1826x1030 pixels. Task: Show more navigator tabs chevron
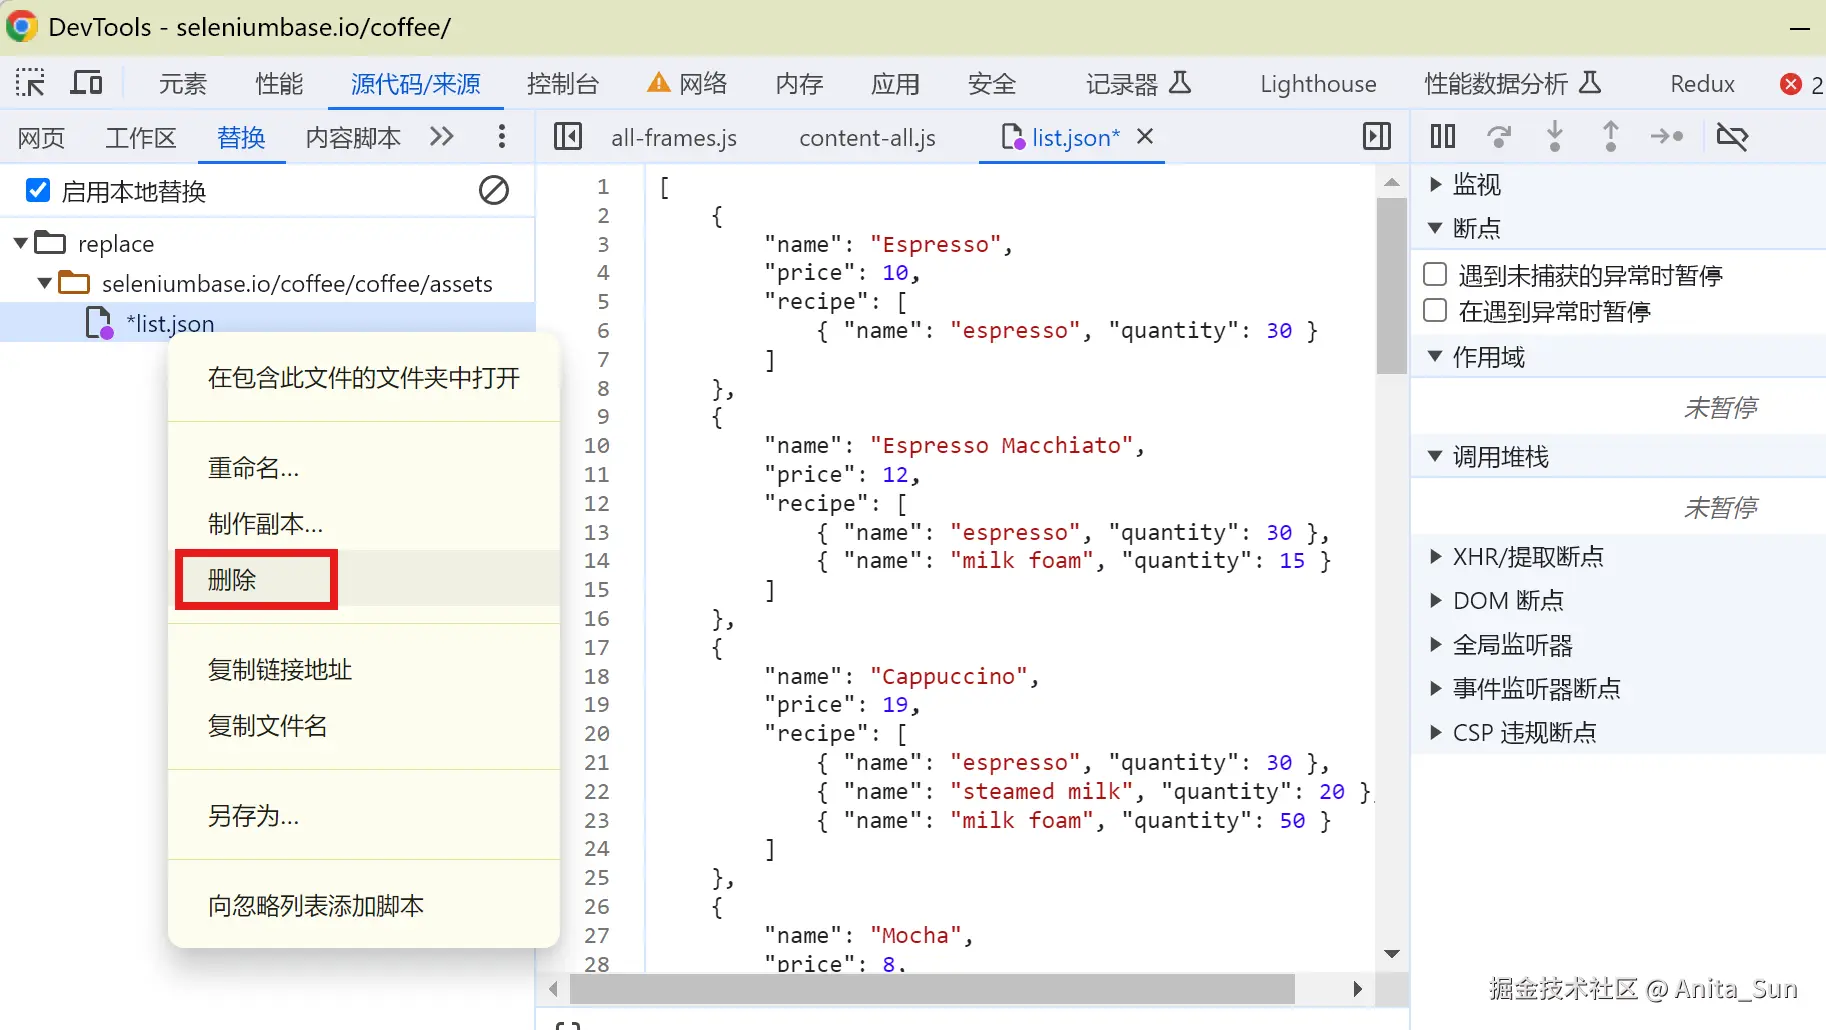[x=441, y=136]
